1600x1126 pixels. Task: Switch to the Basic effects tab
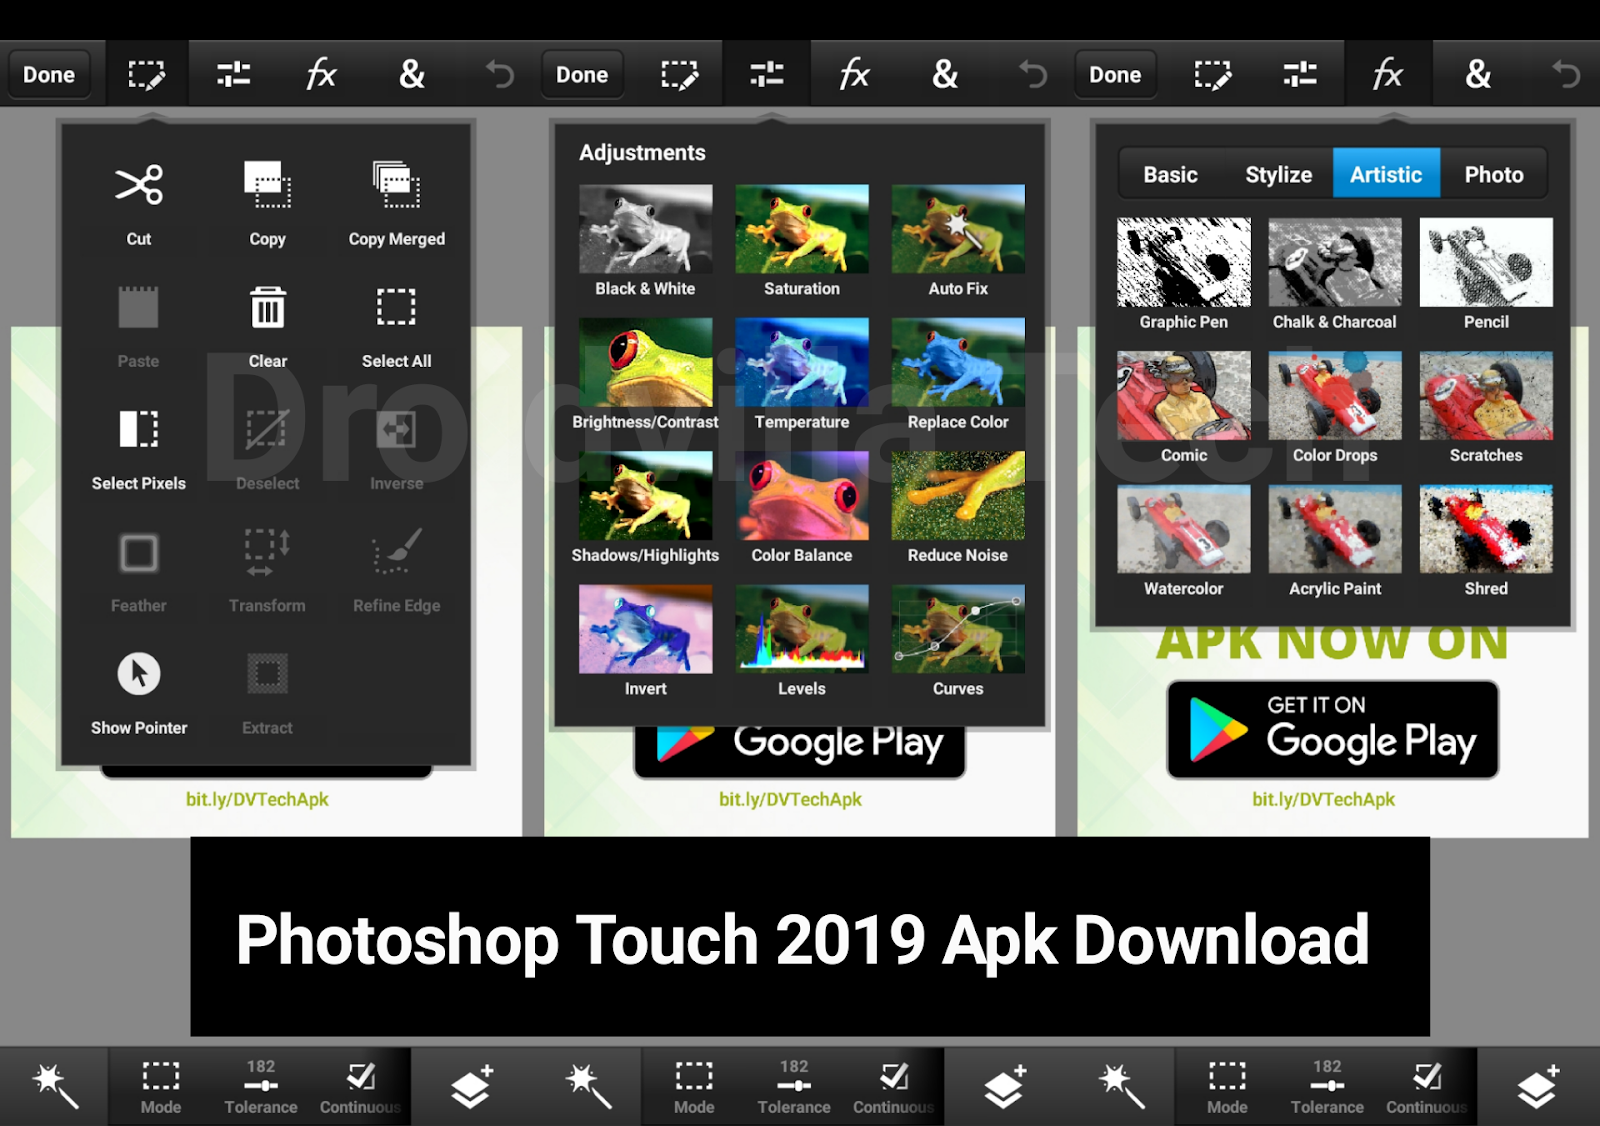click(1171, 174)
